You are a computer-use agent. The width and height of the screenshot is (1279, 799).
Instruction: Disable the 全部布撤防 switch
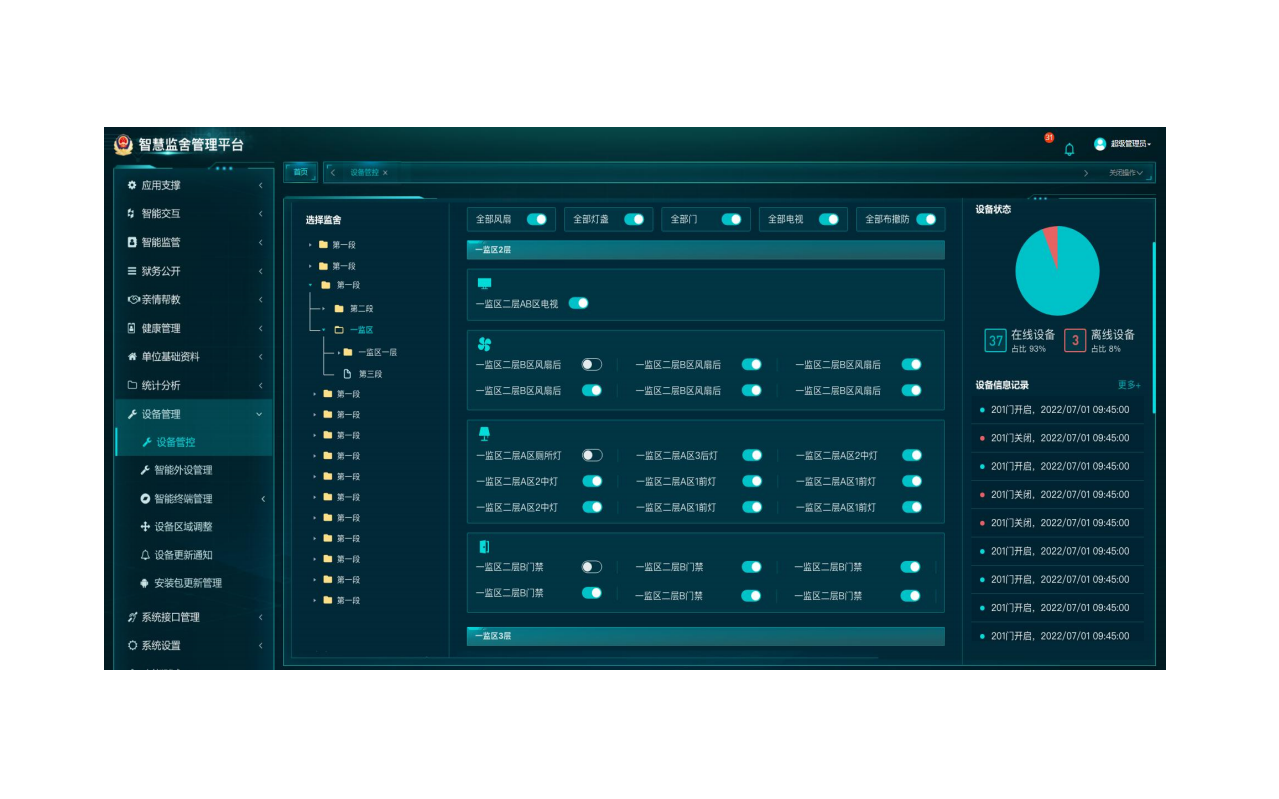[x=926, y=219]
